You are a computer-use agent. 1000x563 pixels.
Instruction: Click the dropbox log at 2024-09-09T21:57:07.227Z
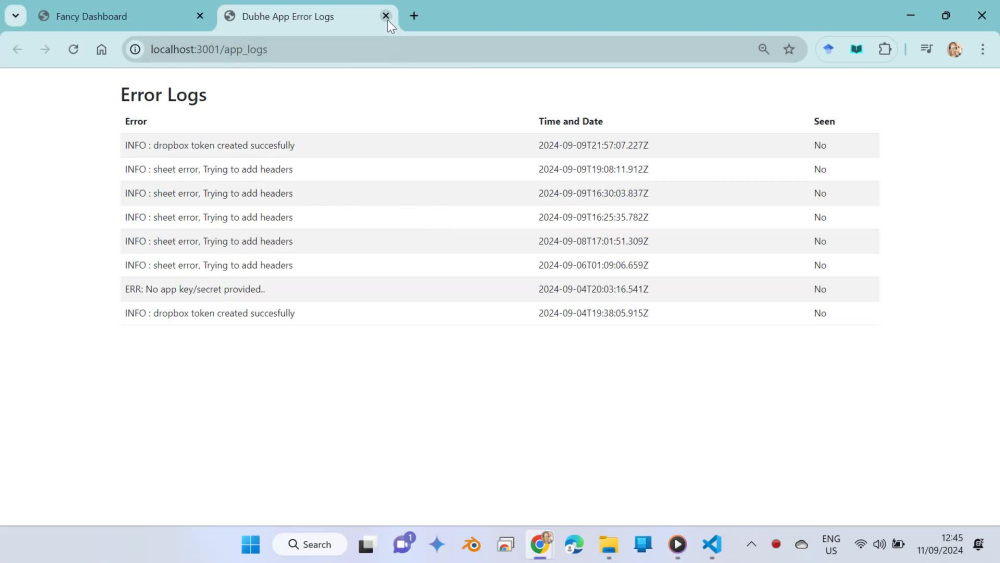tap(210, 145)
